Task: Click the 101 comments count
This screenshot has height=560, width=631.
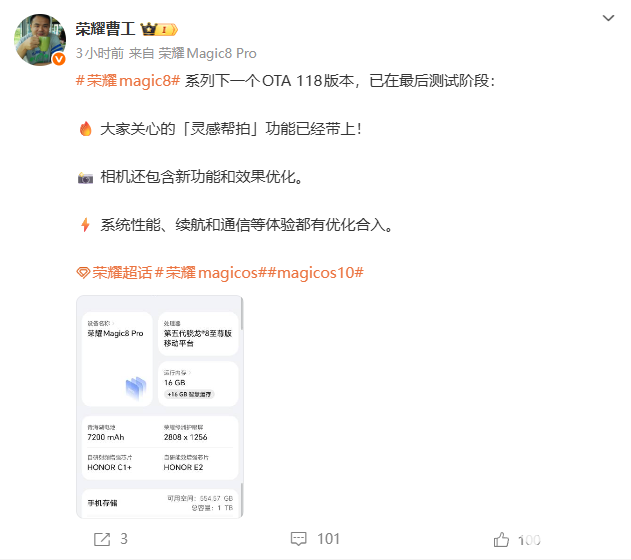Action: pos(328,539)
